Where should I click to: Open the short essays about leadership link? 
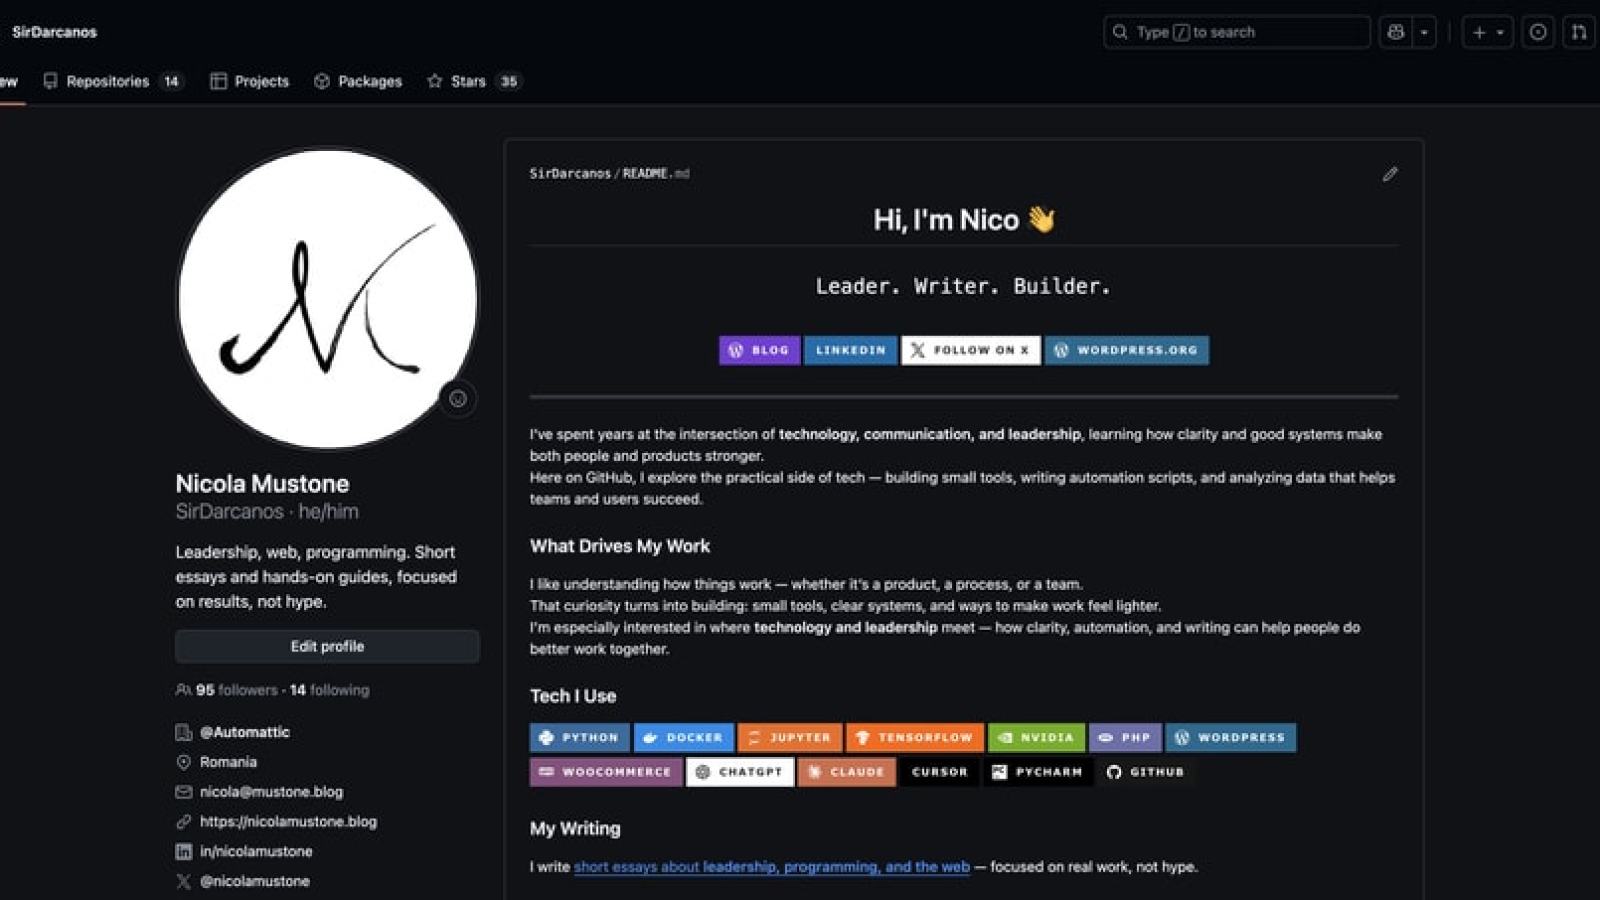click(x=772, y=867)
